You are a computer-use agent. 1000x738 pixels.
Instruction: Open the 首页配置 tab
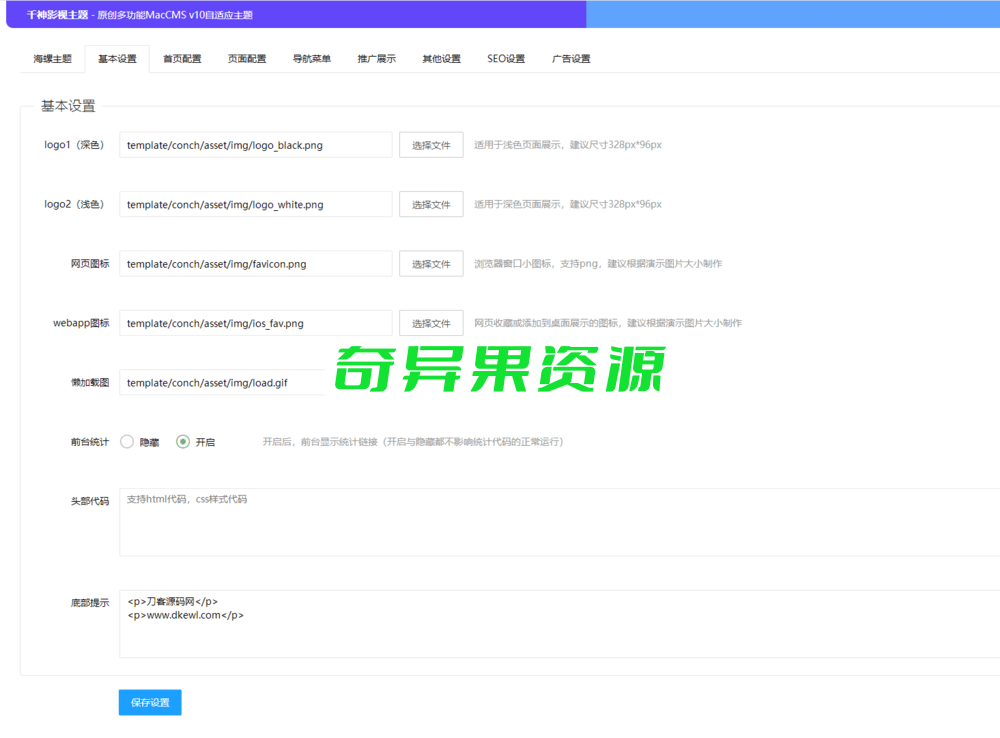click(x=181, y=58)
